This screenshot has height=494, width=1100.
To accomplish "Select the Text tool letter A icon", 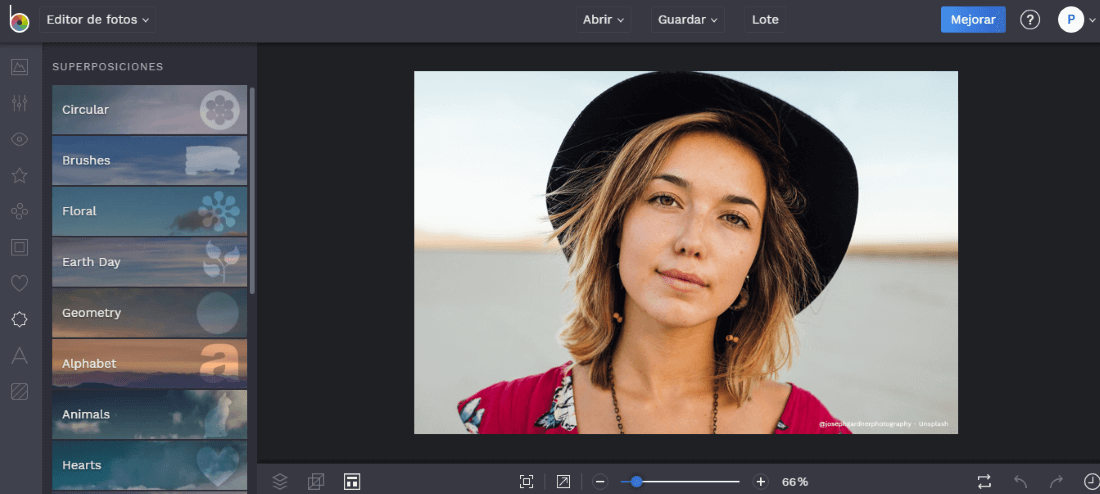I will 19,355.
